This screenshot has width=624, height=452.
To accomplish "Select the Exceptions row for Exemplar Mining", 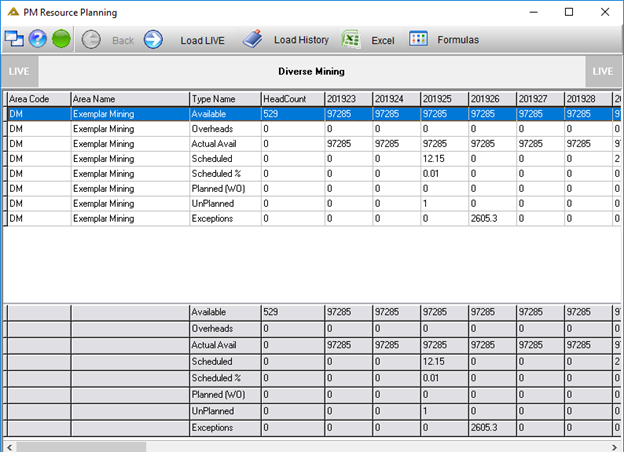I will click(310, 218).
